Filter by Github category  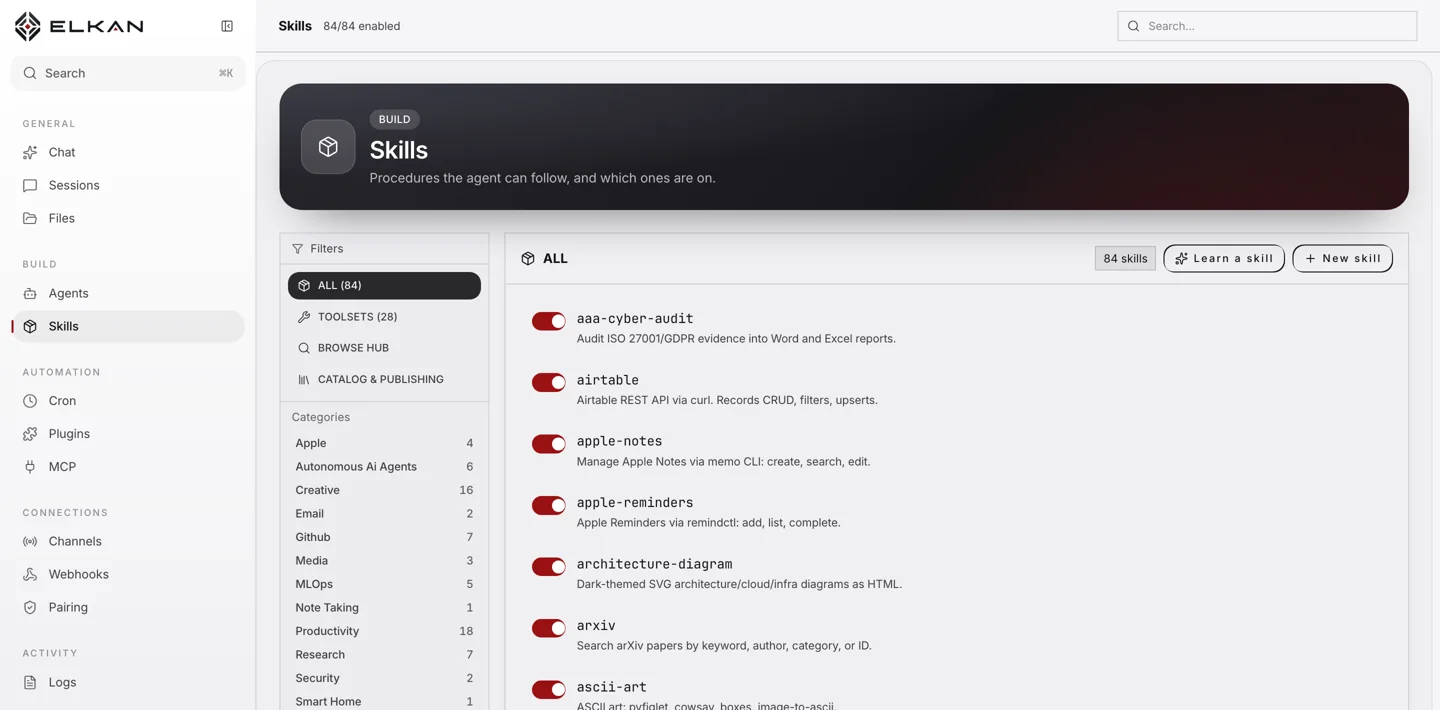click(384, 537)
